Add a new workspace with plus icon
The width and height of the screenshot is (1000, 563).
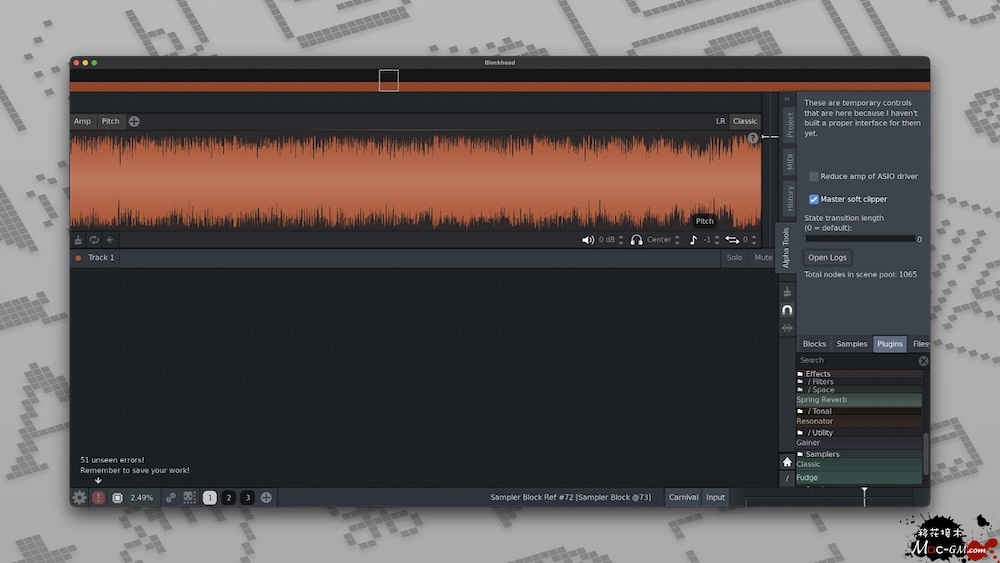(x=266, y=497)
